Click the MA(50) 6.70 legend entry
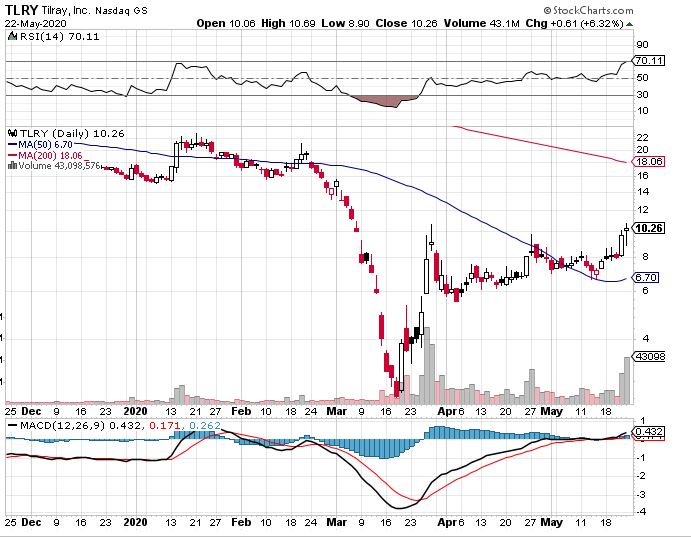The width and height of the screenshot is (691, 537). click(41, 144)
